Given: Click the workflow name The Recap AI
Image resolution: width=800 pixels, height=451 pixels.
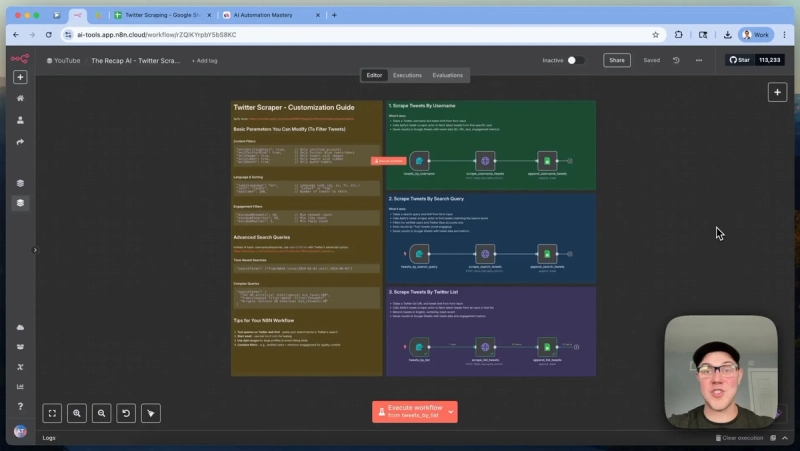Looking at the screenshot, I should pyautogui.click(x=135, y=60).
